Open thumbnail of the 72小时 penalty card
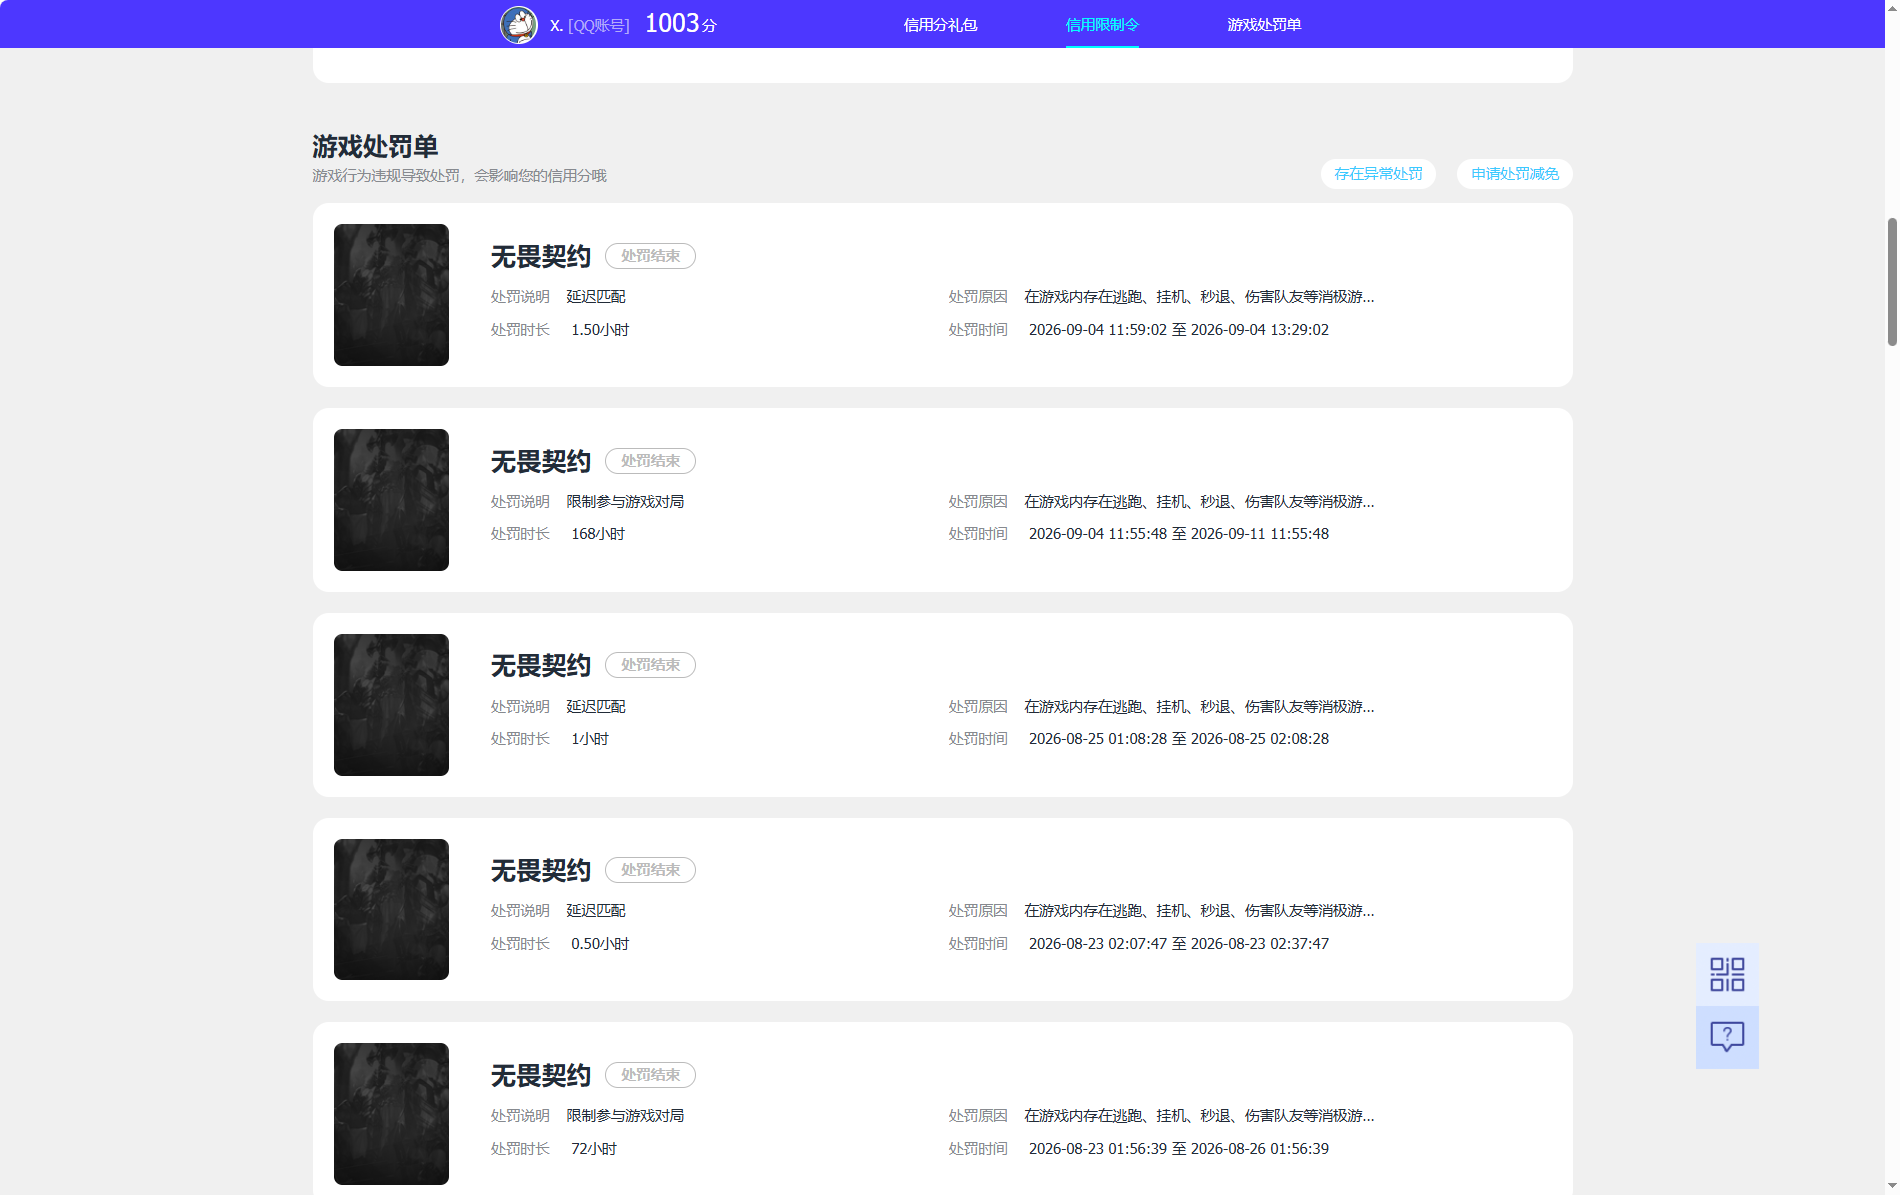Image resolution: width=1900 pixels, height=1195 pixels. (x=391, y=1114)
